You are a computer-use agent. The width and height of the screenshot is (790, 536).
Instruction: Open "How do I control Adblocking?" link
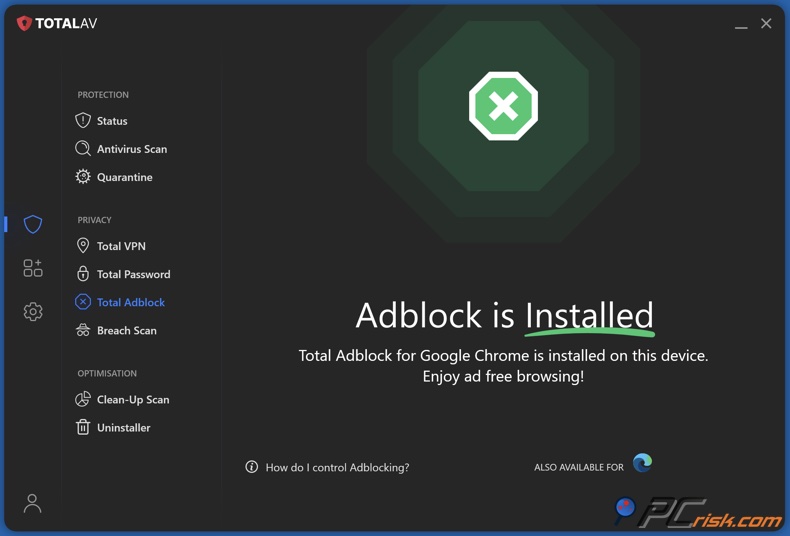coord(337,467)
